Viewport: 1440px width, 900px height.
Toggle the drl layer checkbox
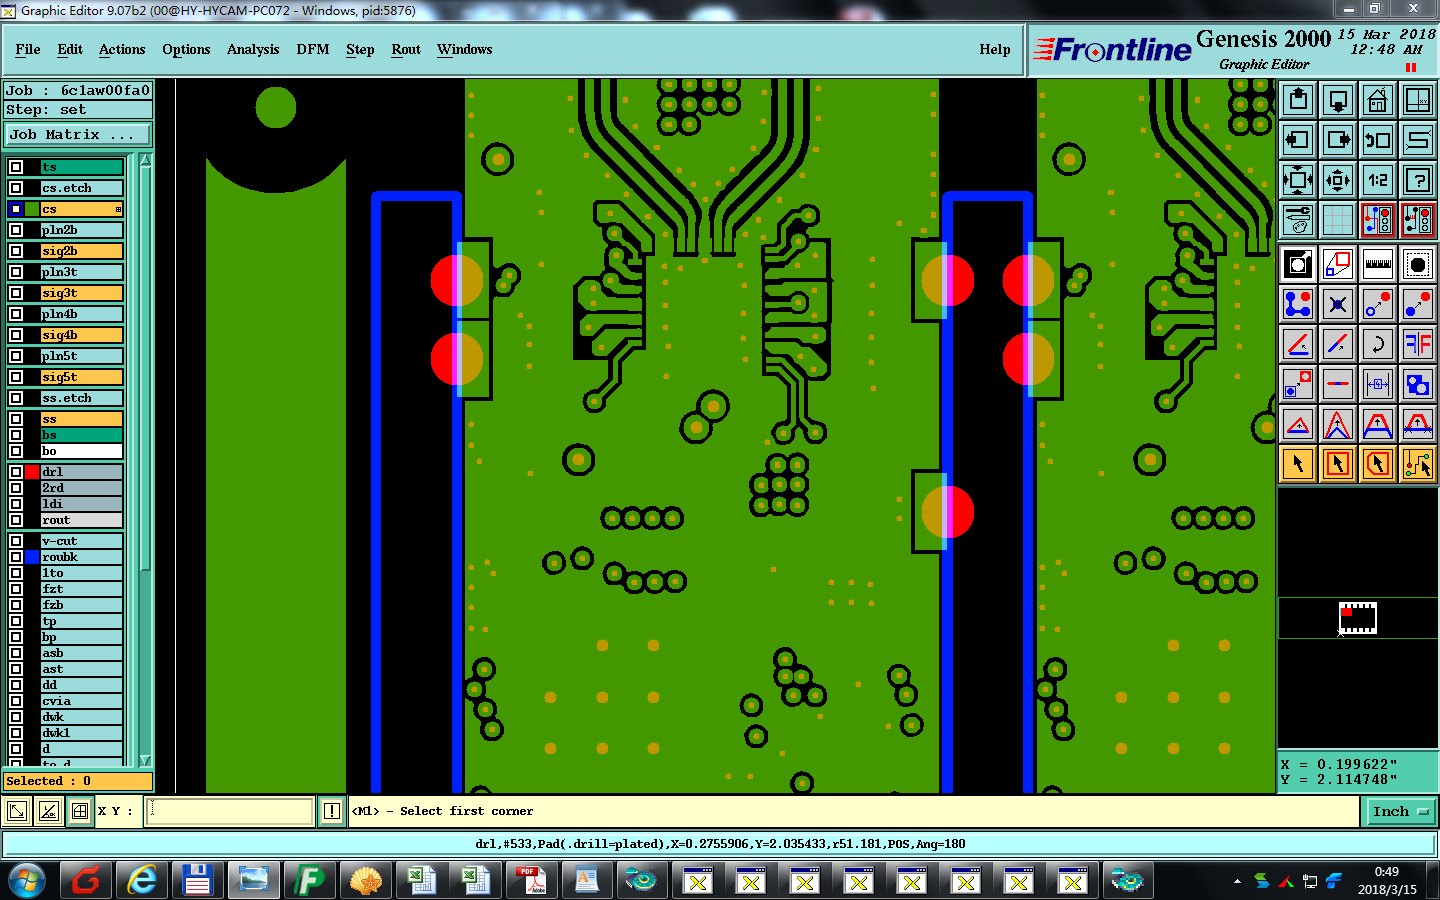16,472
